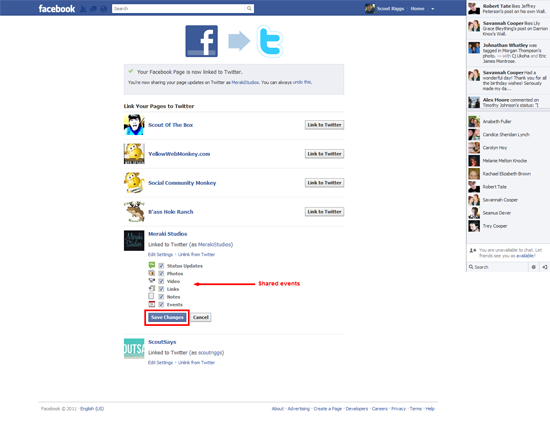Image resolution: width=550 pixels, height=427 pixels.
Task: Click the search magnifier icon in top bar
Action: tap(249, 8)
